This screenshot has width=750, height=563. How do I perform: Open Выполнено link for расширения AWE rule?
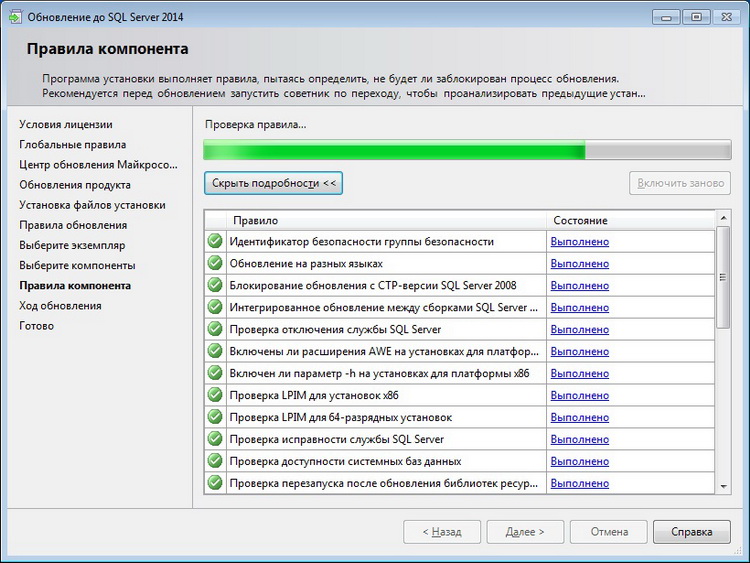click(x=580, y=352)
